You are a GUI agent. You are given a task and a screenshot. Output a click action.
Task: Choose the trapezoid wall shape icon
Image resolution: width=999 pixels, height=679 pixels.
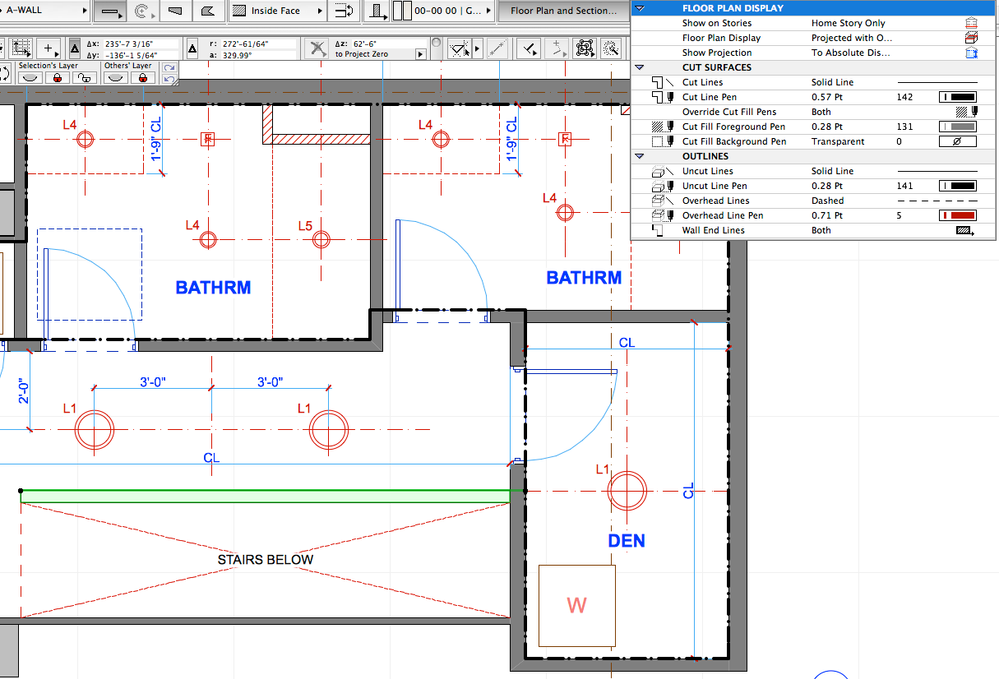tap(175, 11)
